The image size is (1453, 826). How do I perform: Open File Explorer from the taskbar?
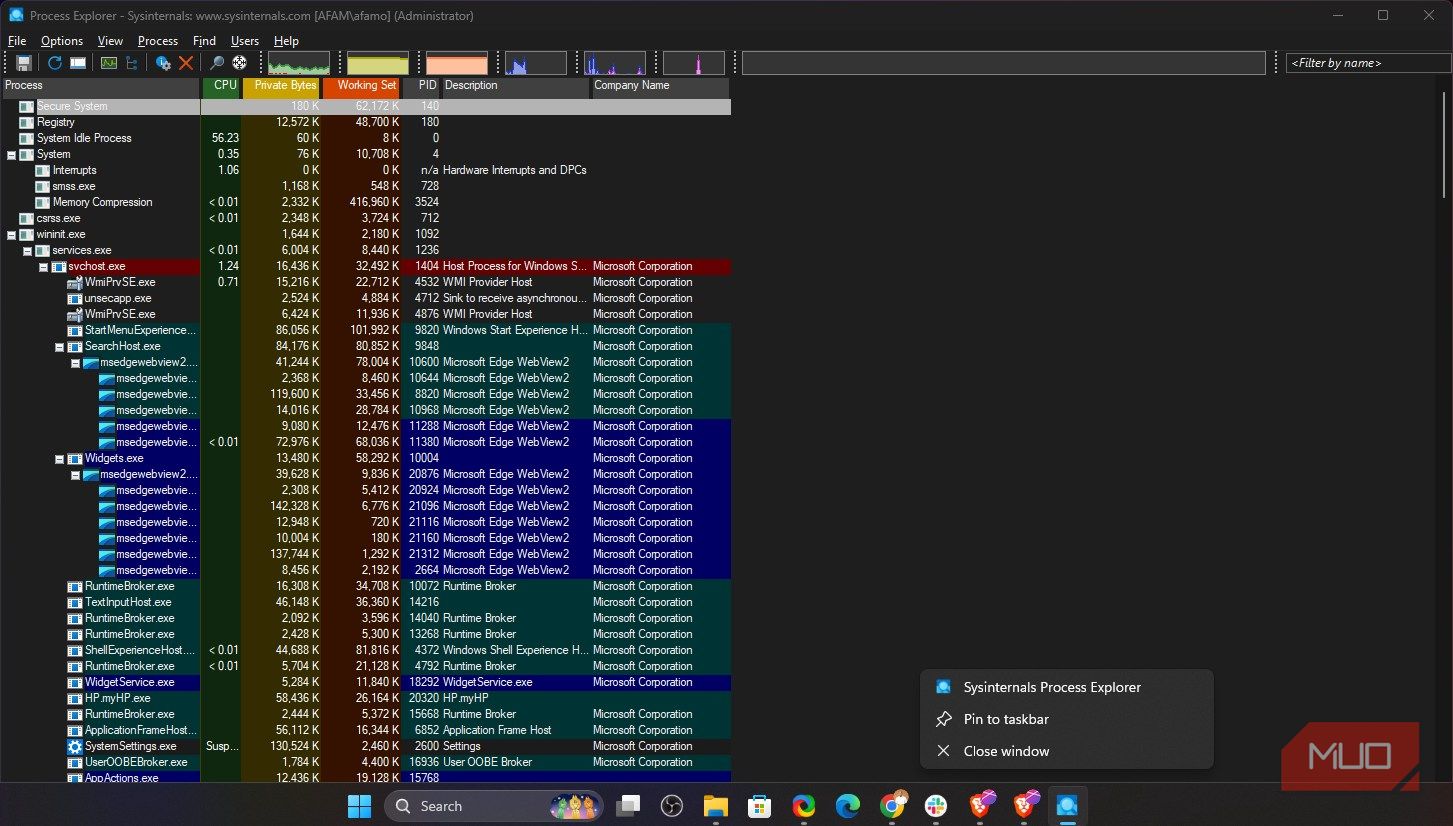point(716,806)
